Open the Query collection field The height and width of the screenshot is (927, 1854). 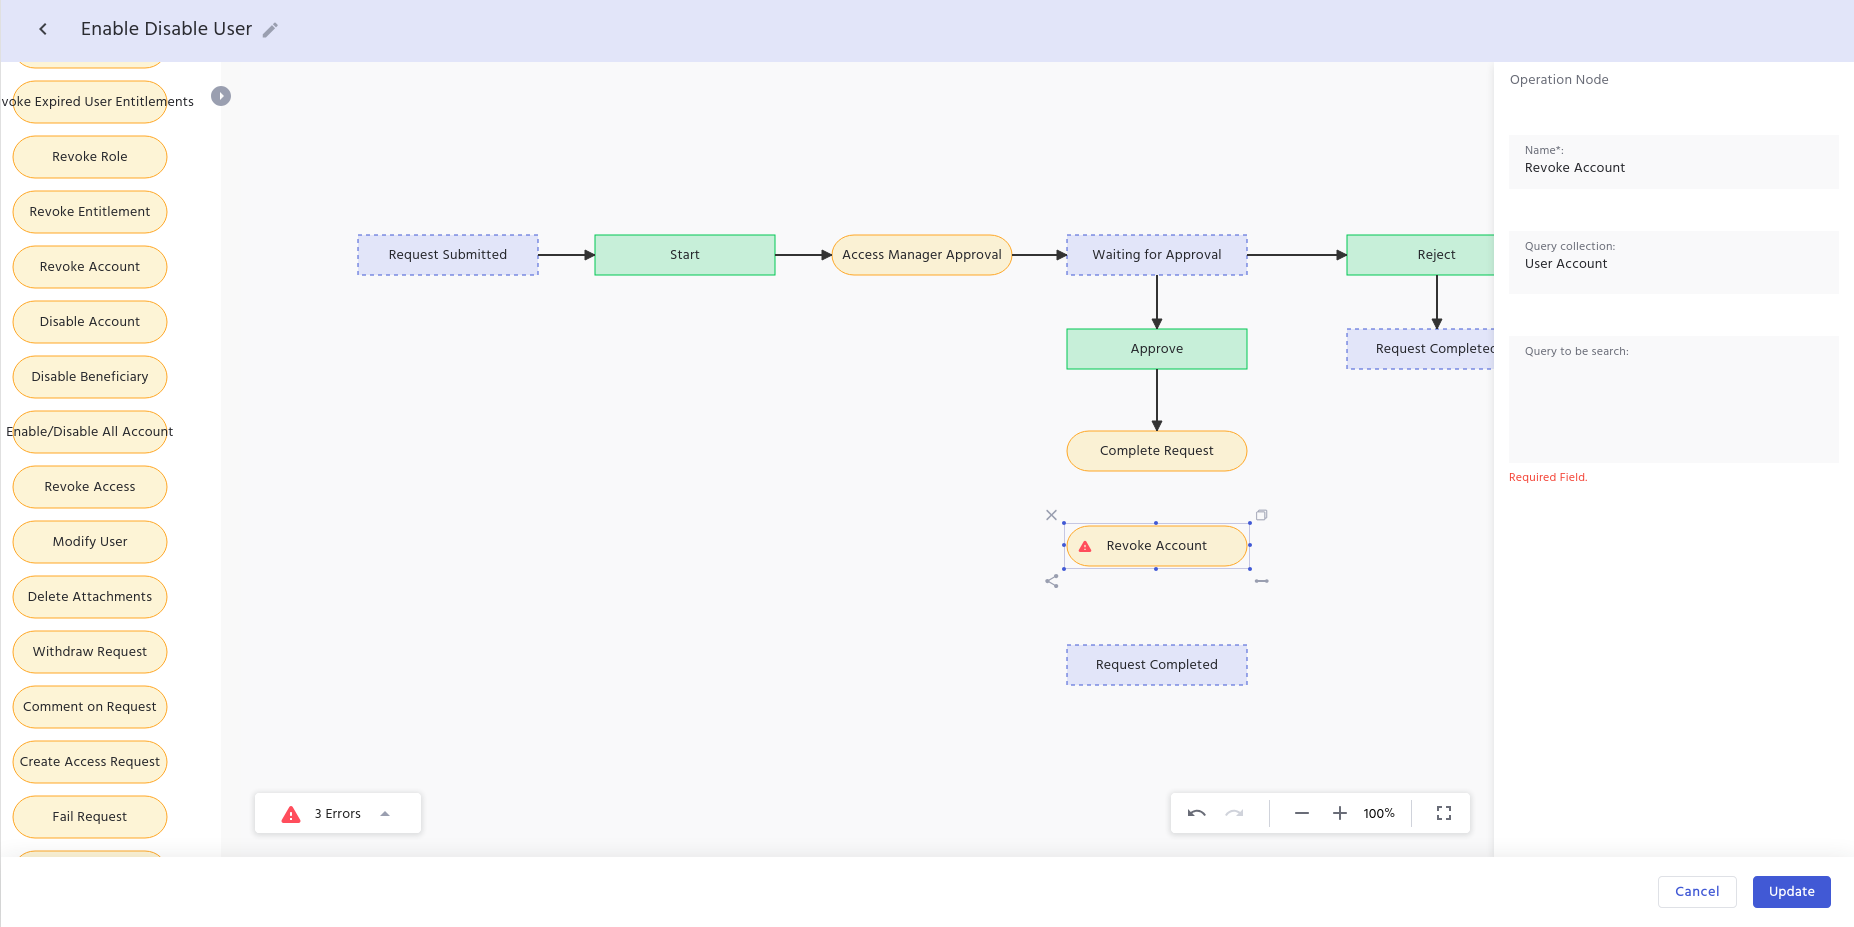(x=1673, y=264)
